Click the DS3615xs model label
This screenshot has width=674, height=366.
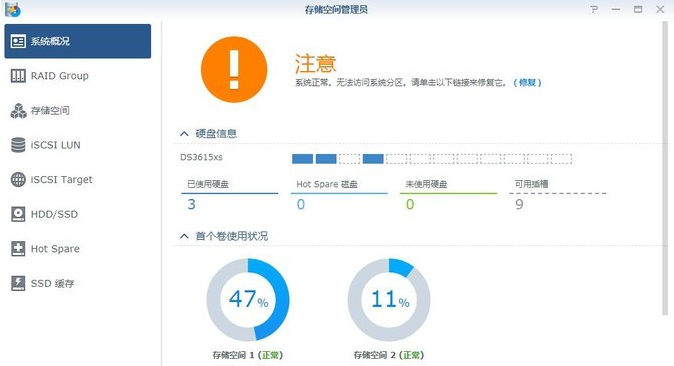point(201,157)
